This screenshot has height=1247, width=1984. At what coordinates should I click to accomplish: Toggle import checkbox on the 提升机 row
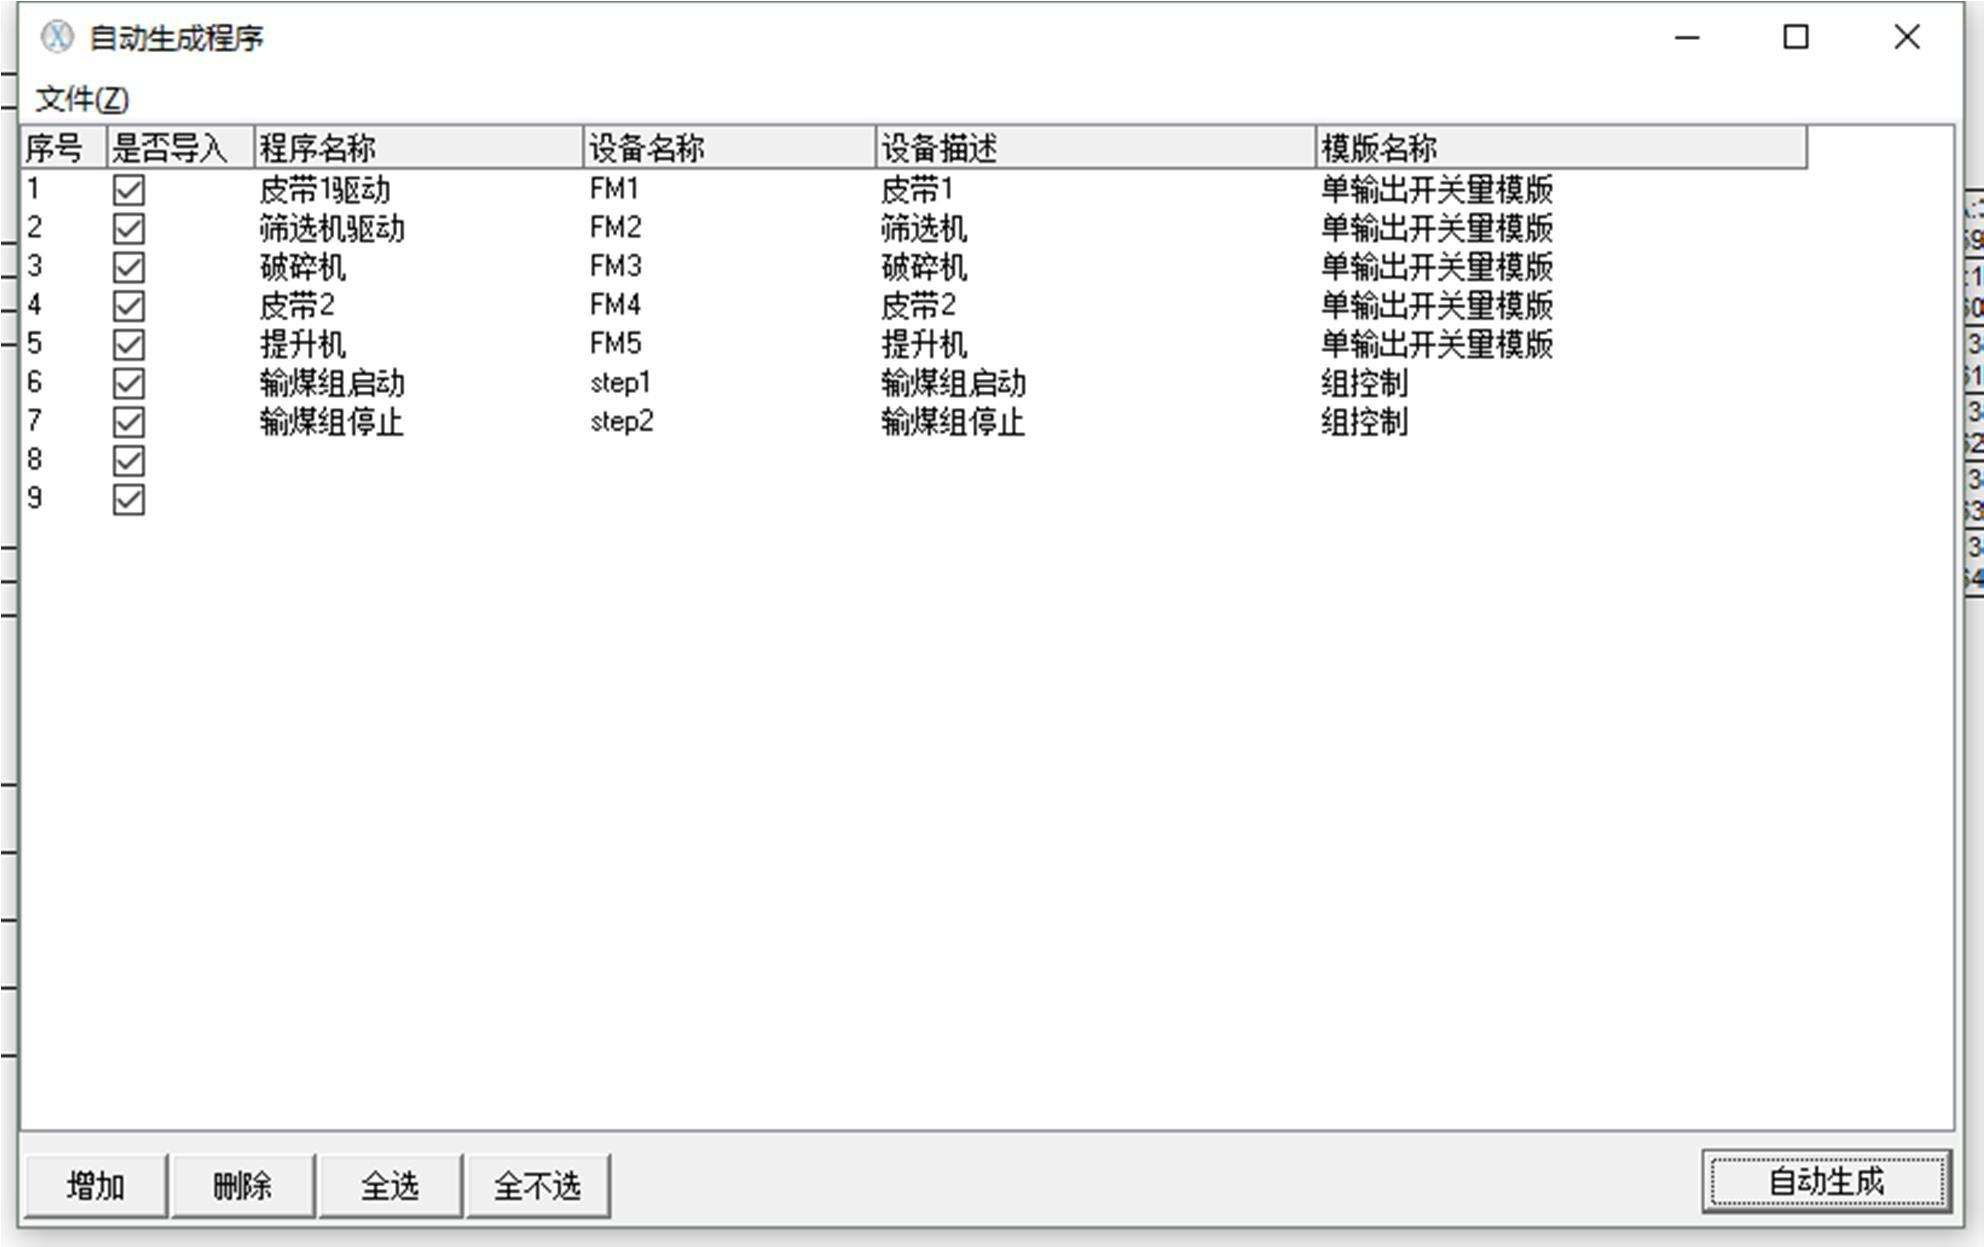pyautogui.click(x=130, y=344)
